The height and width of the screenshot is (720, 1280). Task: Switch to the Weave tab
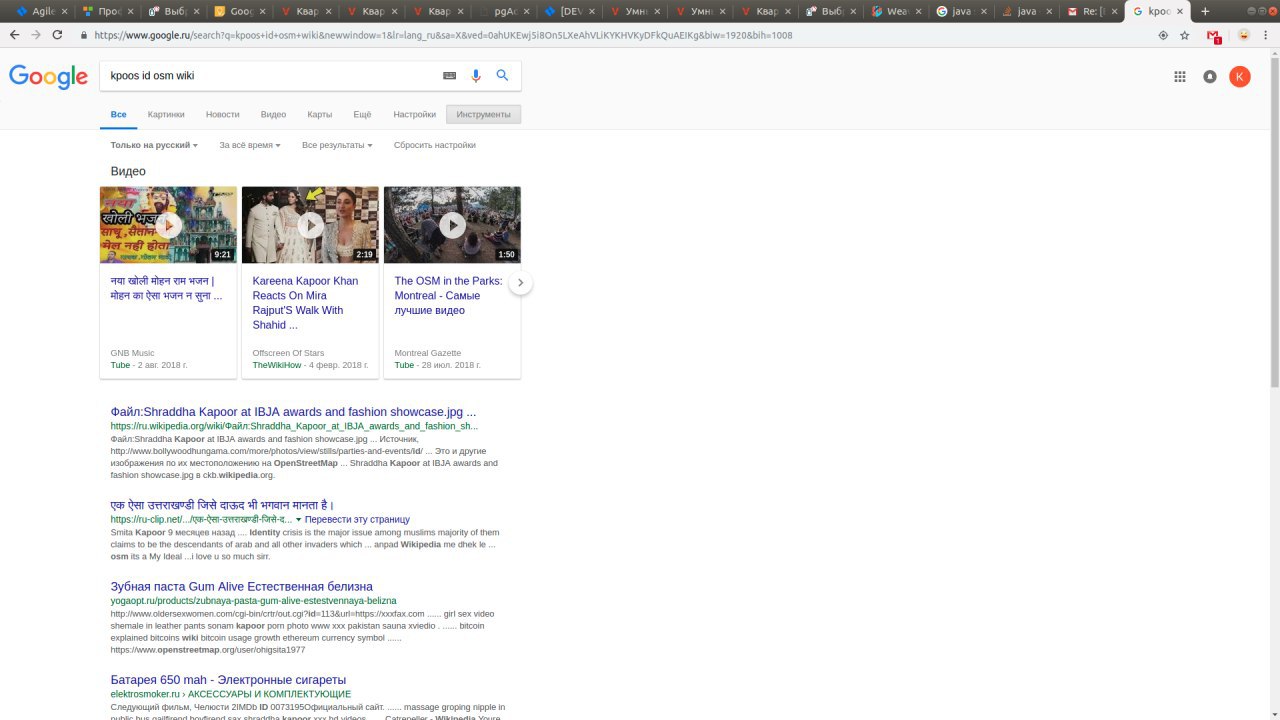coord(891,12)
